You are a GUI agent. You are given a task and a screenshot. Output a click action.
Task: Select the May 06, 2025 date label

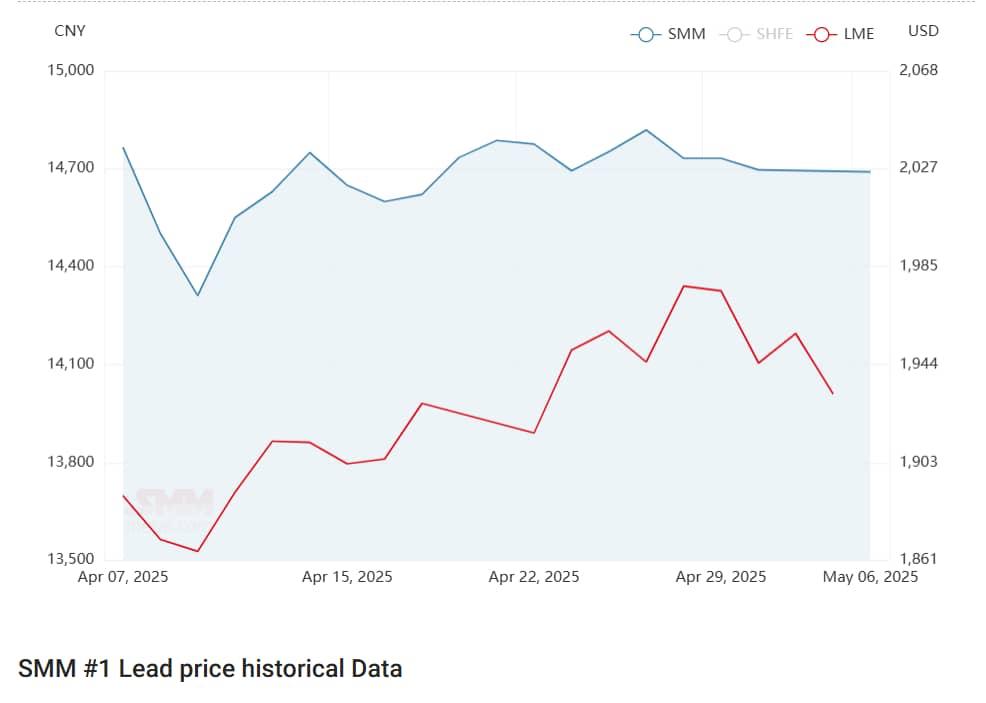870,577
